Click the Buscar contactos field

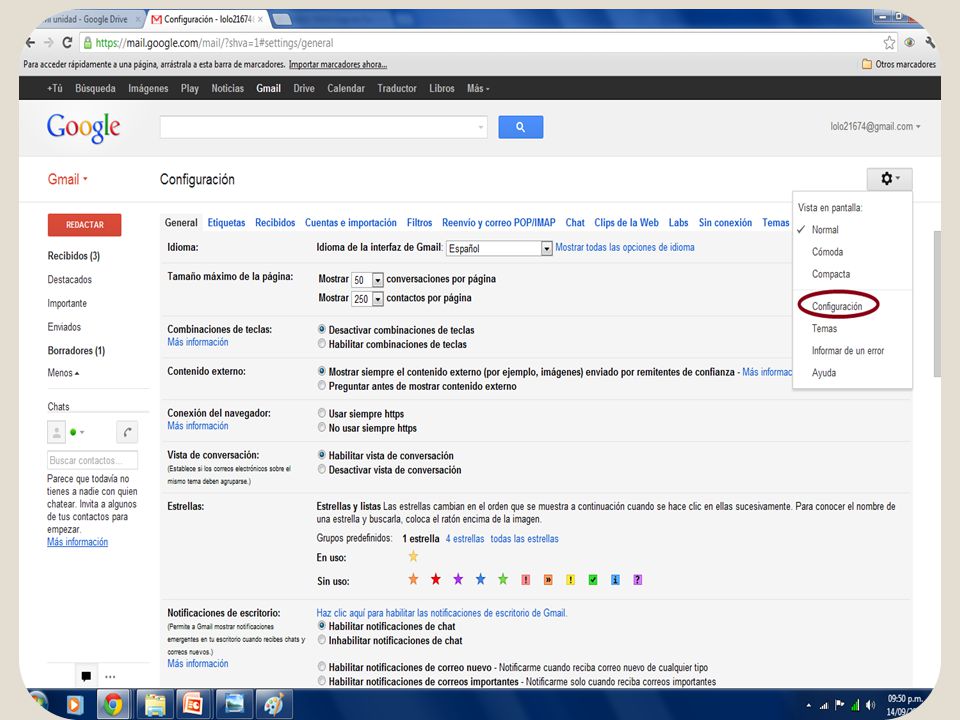coord(92,460)
